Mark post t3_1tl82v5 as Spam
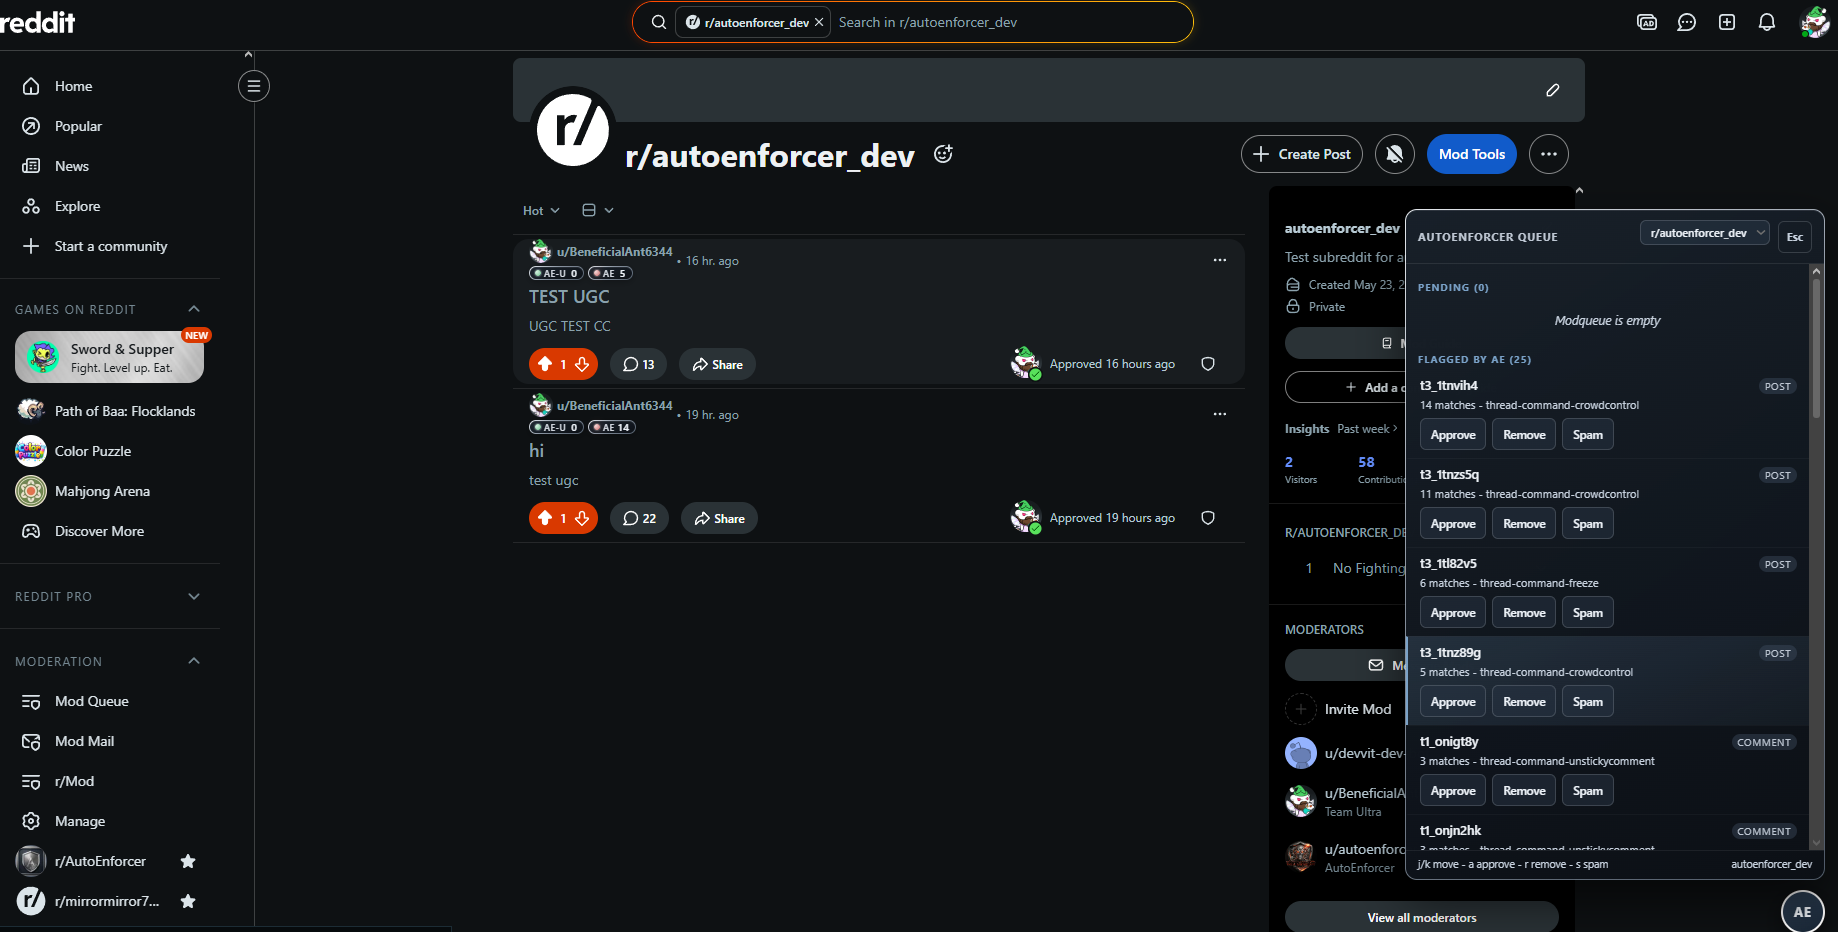Screen dimensions: 1838x932 (1588, 613)
